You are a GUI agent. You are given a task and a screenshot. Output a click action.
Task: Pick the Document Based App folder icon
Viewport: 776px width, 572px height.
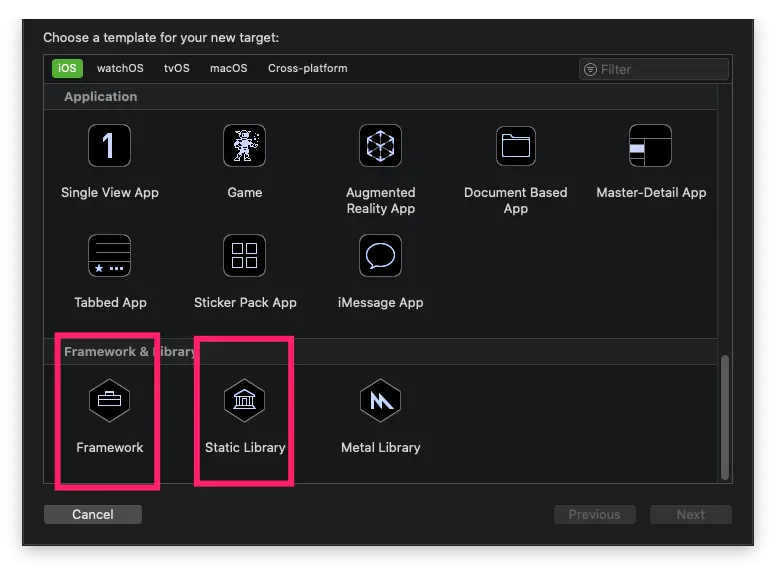tap(516, 145)
